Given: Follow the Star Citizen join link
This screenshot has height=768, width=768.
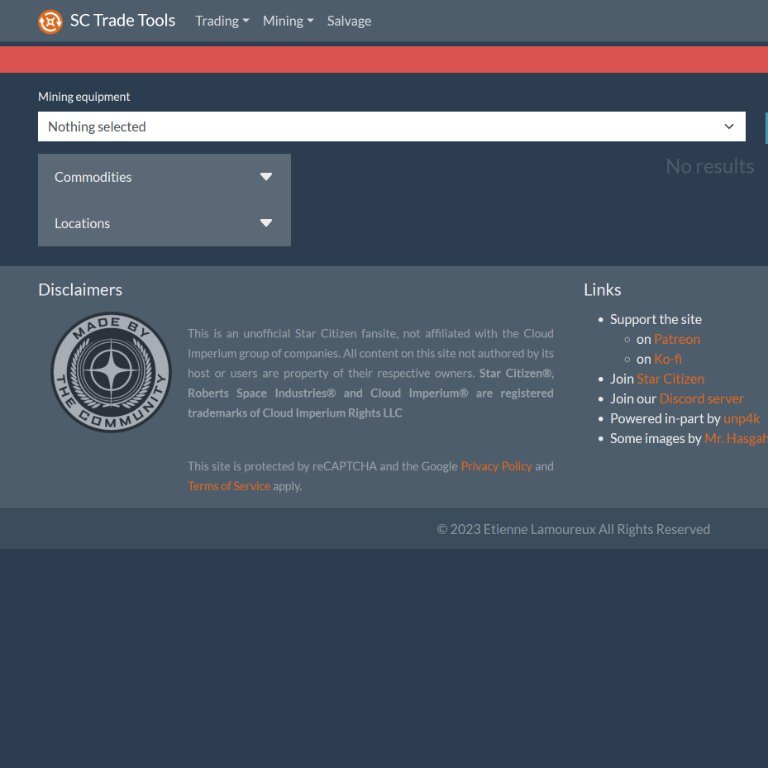Looking at the screenshot, I should coord(670,379).
